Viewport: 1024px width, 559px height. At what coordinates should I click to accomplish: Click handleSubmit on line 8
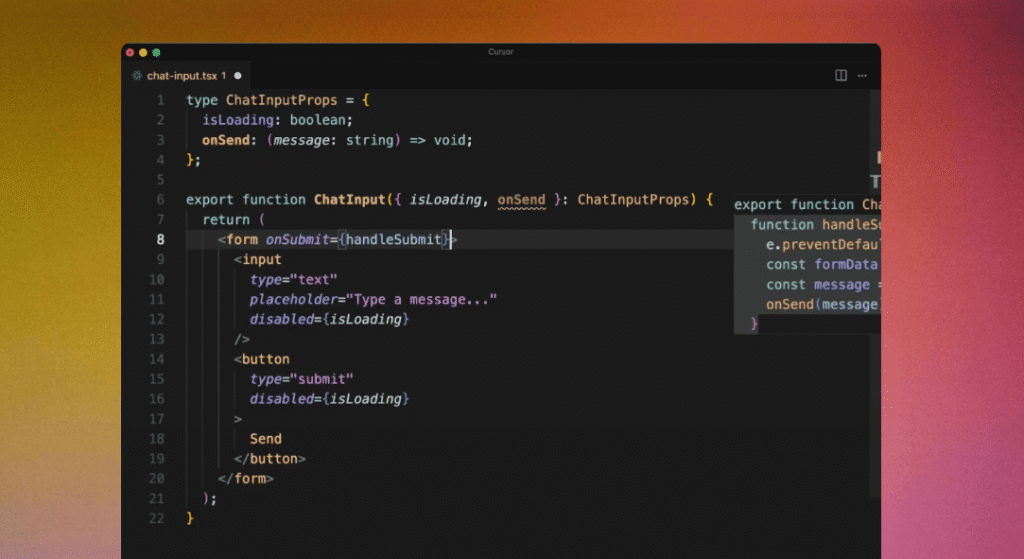point(393,240)
